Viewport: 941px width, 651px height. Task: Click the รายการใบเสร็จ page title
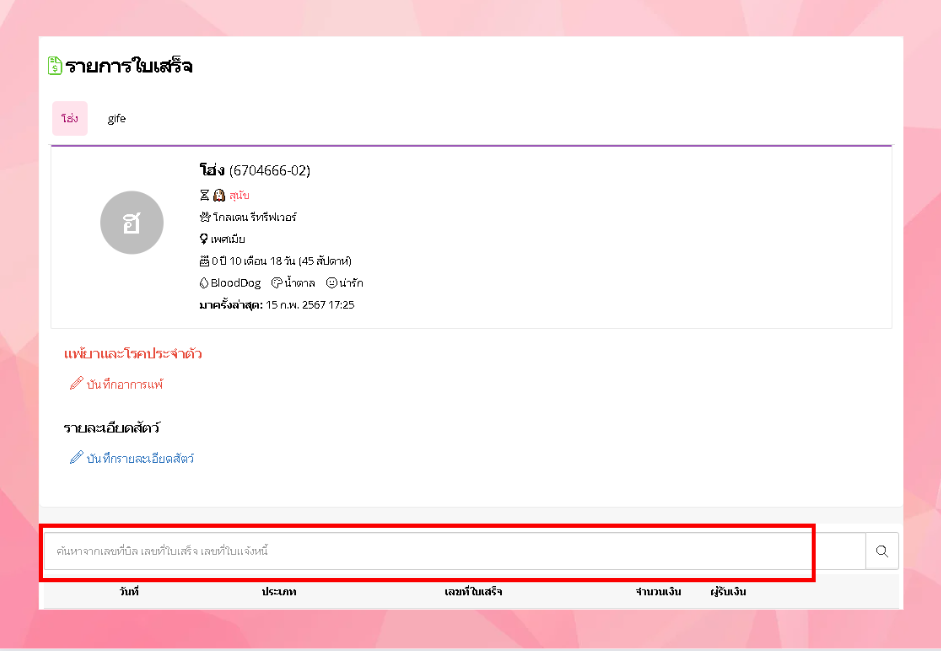coord(128,65)
